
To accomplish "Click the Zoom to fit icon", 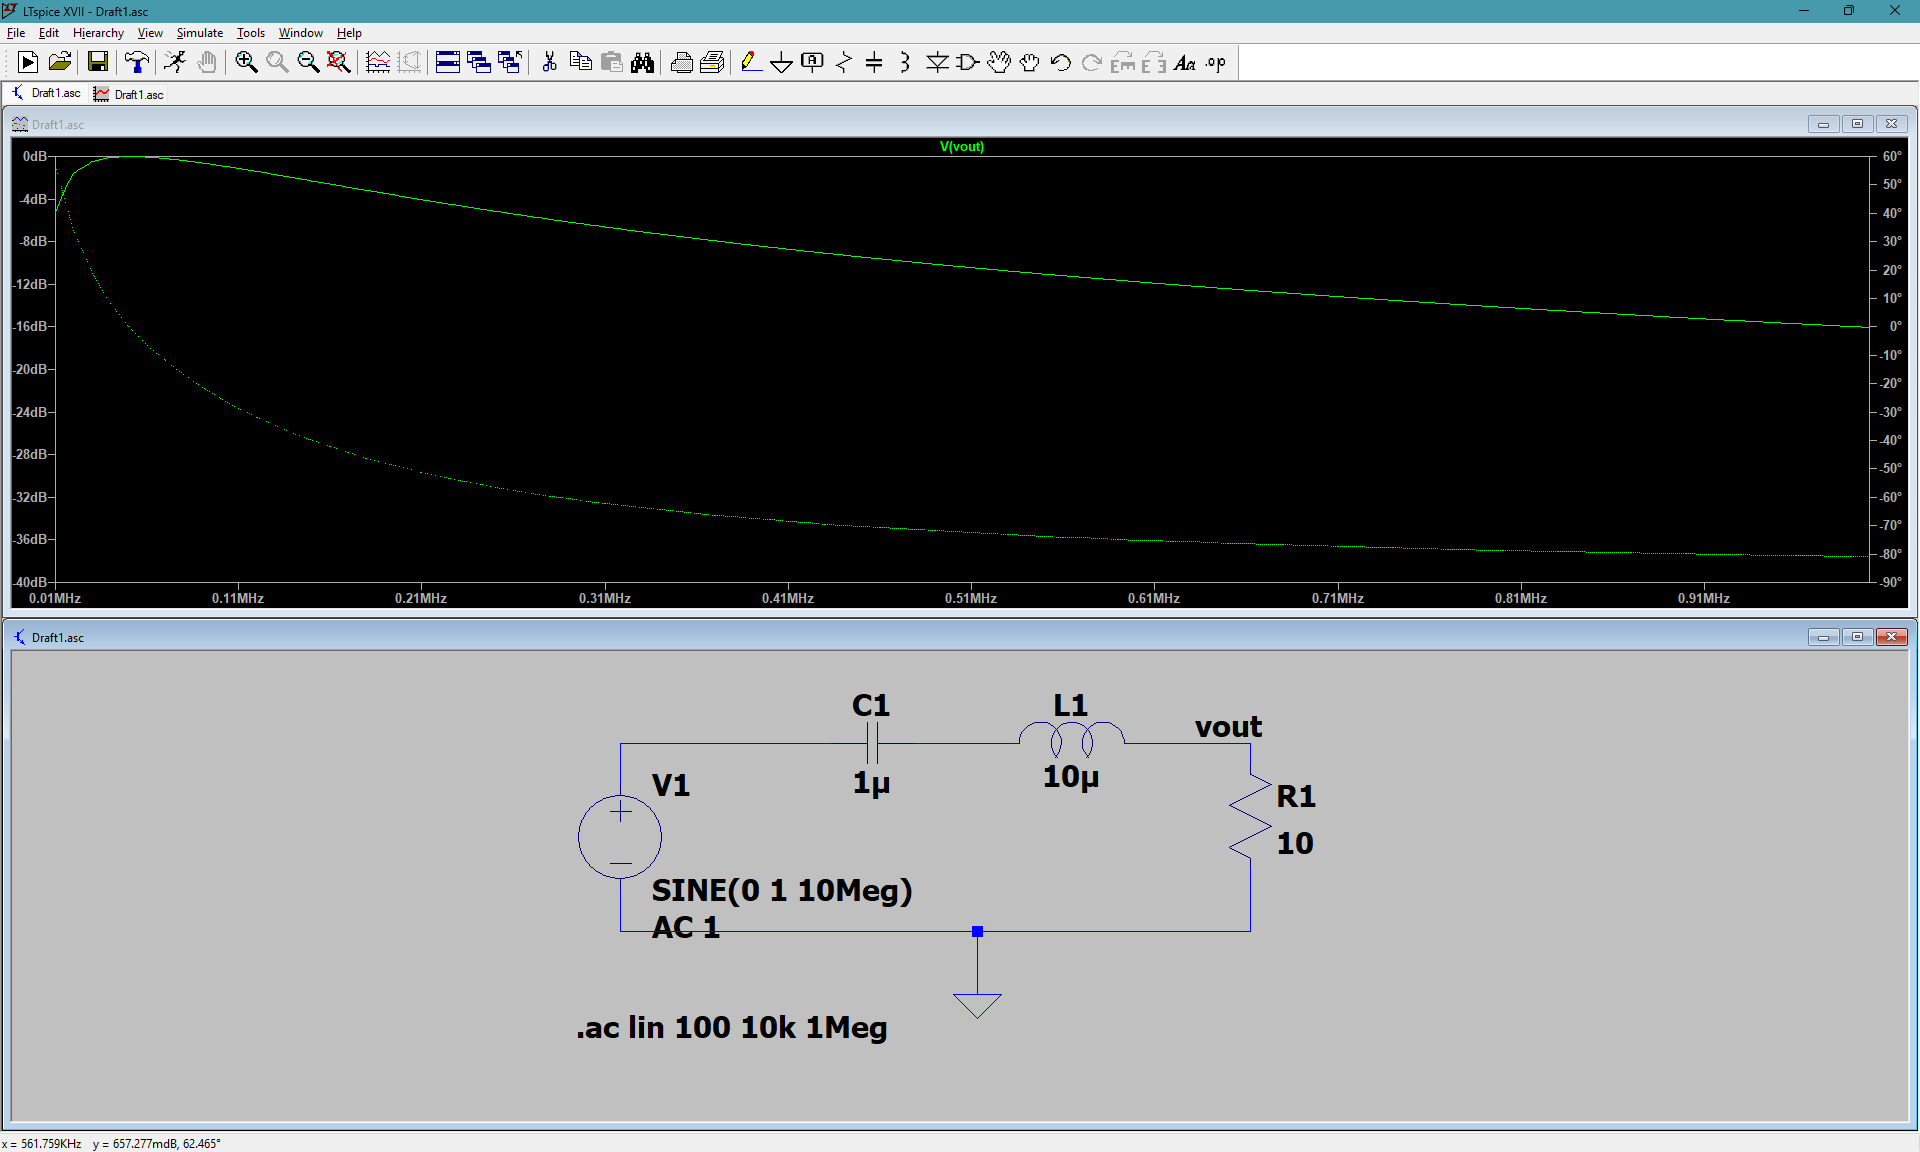I will point(339,62).
